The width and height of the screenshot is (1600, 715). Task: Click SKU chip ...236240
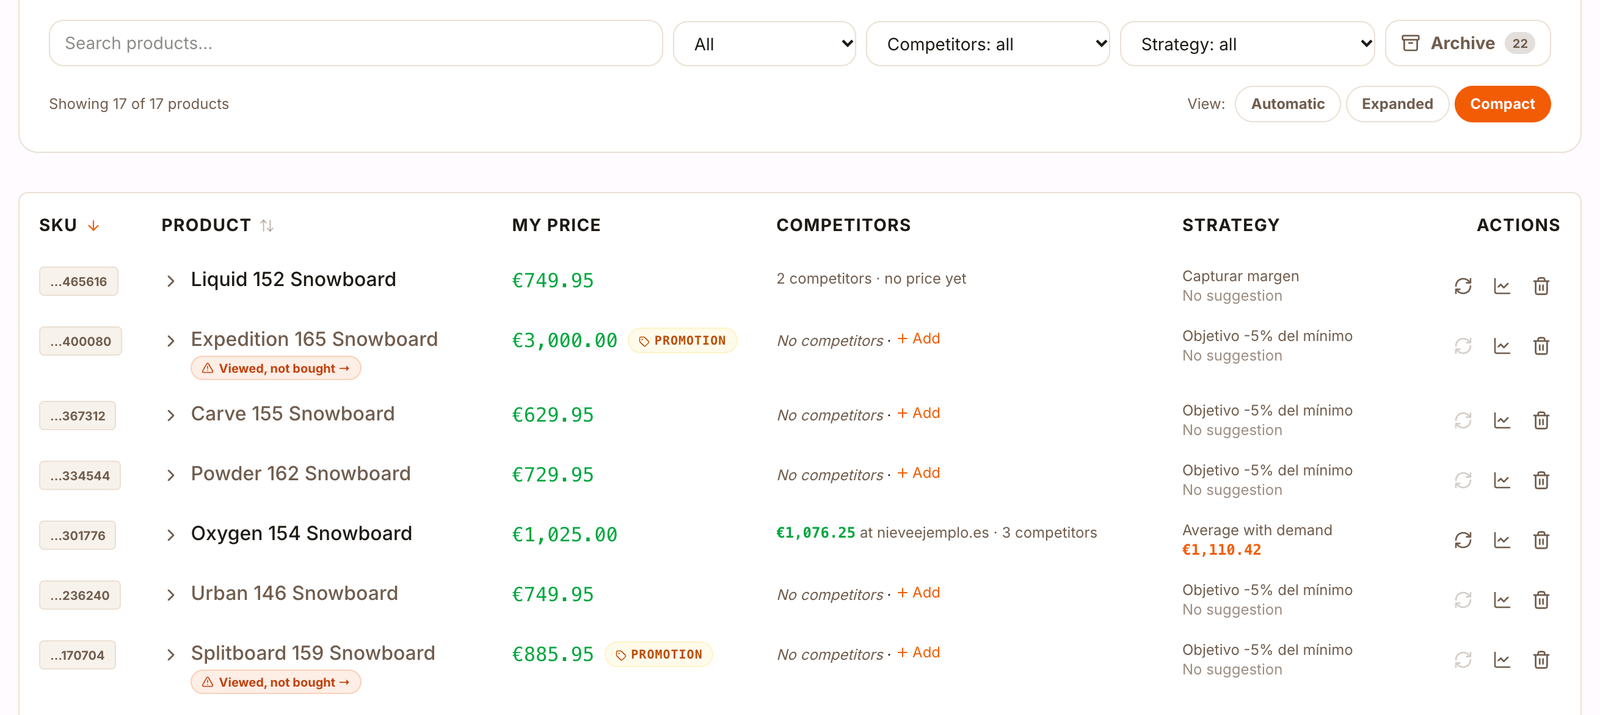click(80, 595)
